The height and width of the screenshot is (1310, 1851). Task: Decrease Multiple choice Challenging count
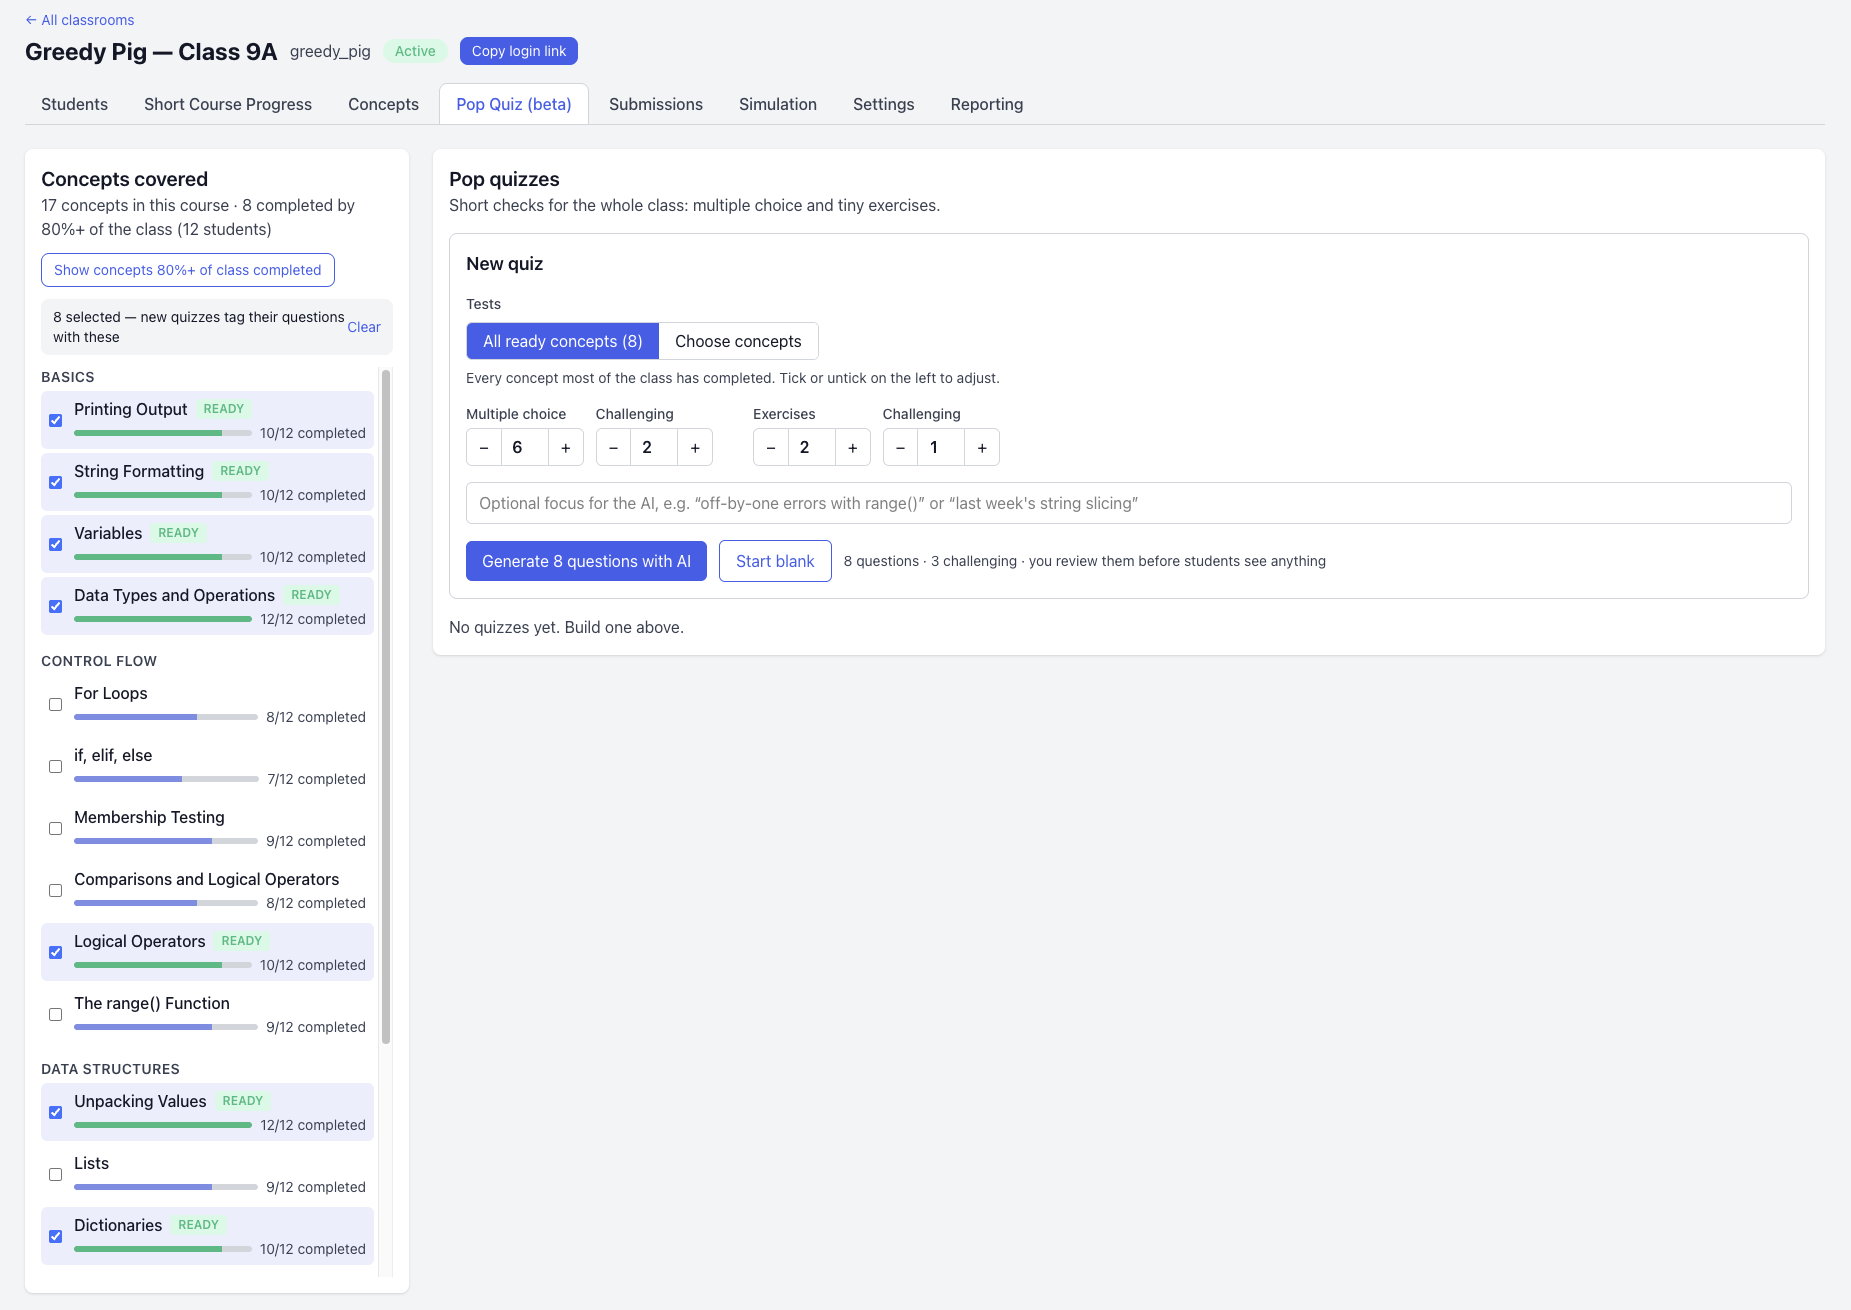[x=614, y=447]
